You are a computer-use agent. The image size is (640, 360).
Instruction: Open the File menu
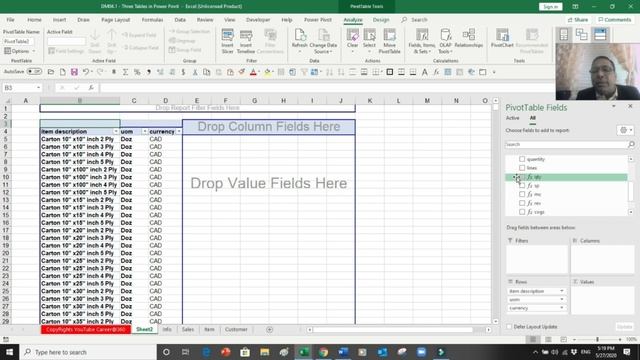tap(10, 20)
